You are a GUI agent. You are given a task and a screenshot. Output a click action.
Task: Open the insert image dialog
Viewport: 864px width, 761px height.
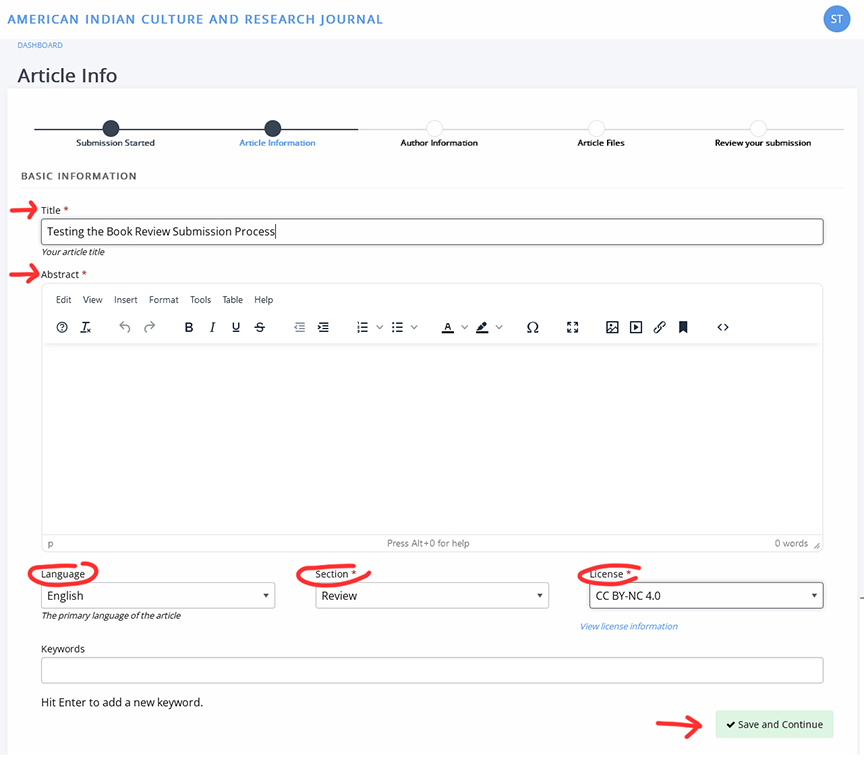tap(612, 327)
